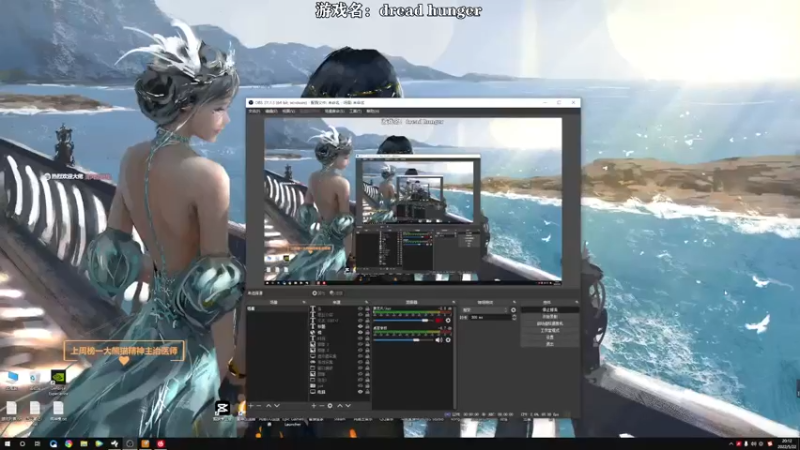Click the transition duration 300 ms field
Viewport: 800px width, 450px height.
pos(490,317)
